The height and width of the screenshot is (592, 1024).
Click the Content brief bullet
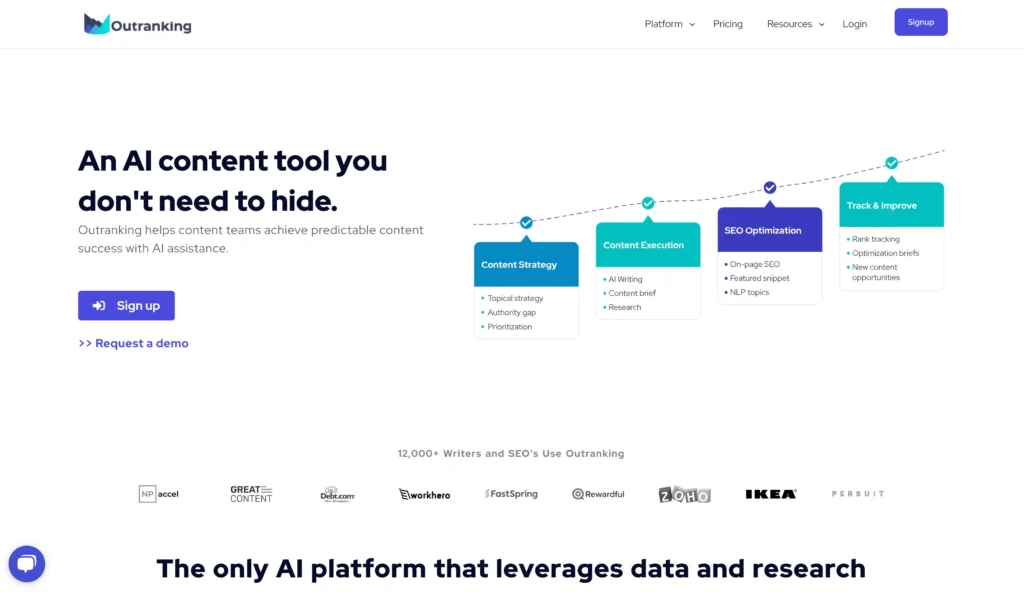coord(632,293)
